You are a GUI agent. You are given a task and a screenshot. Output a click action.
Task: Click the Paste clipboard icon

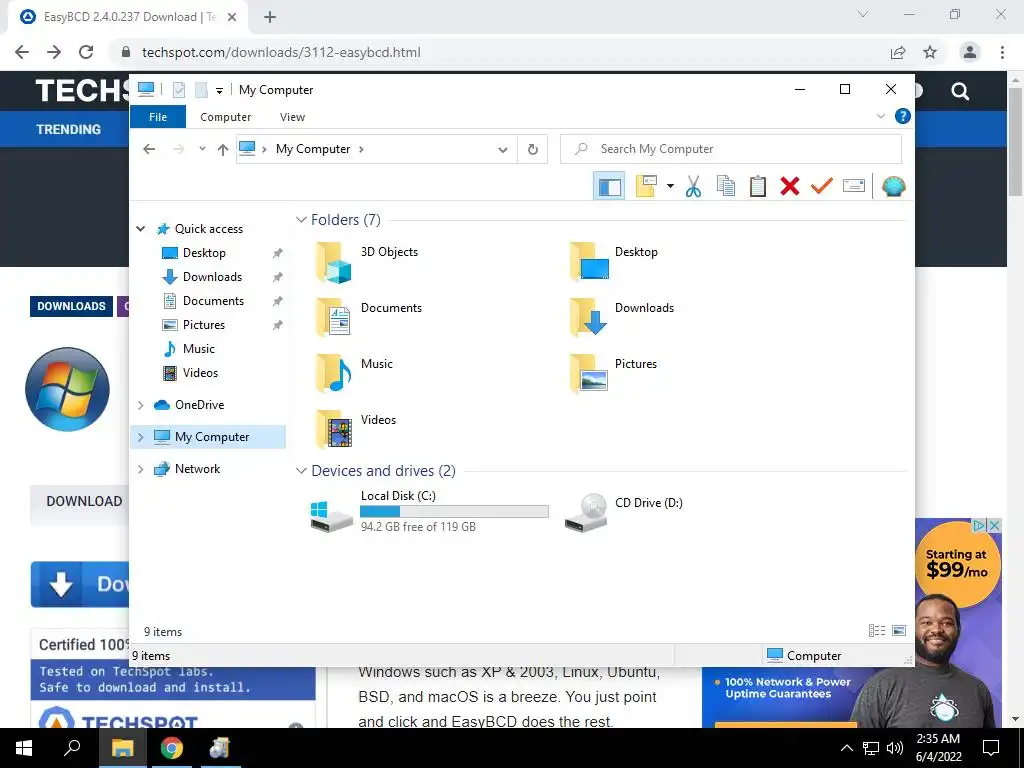[x=758, y=186]
